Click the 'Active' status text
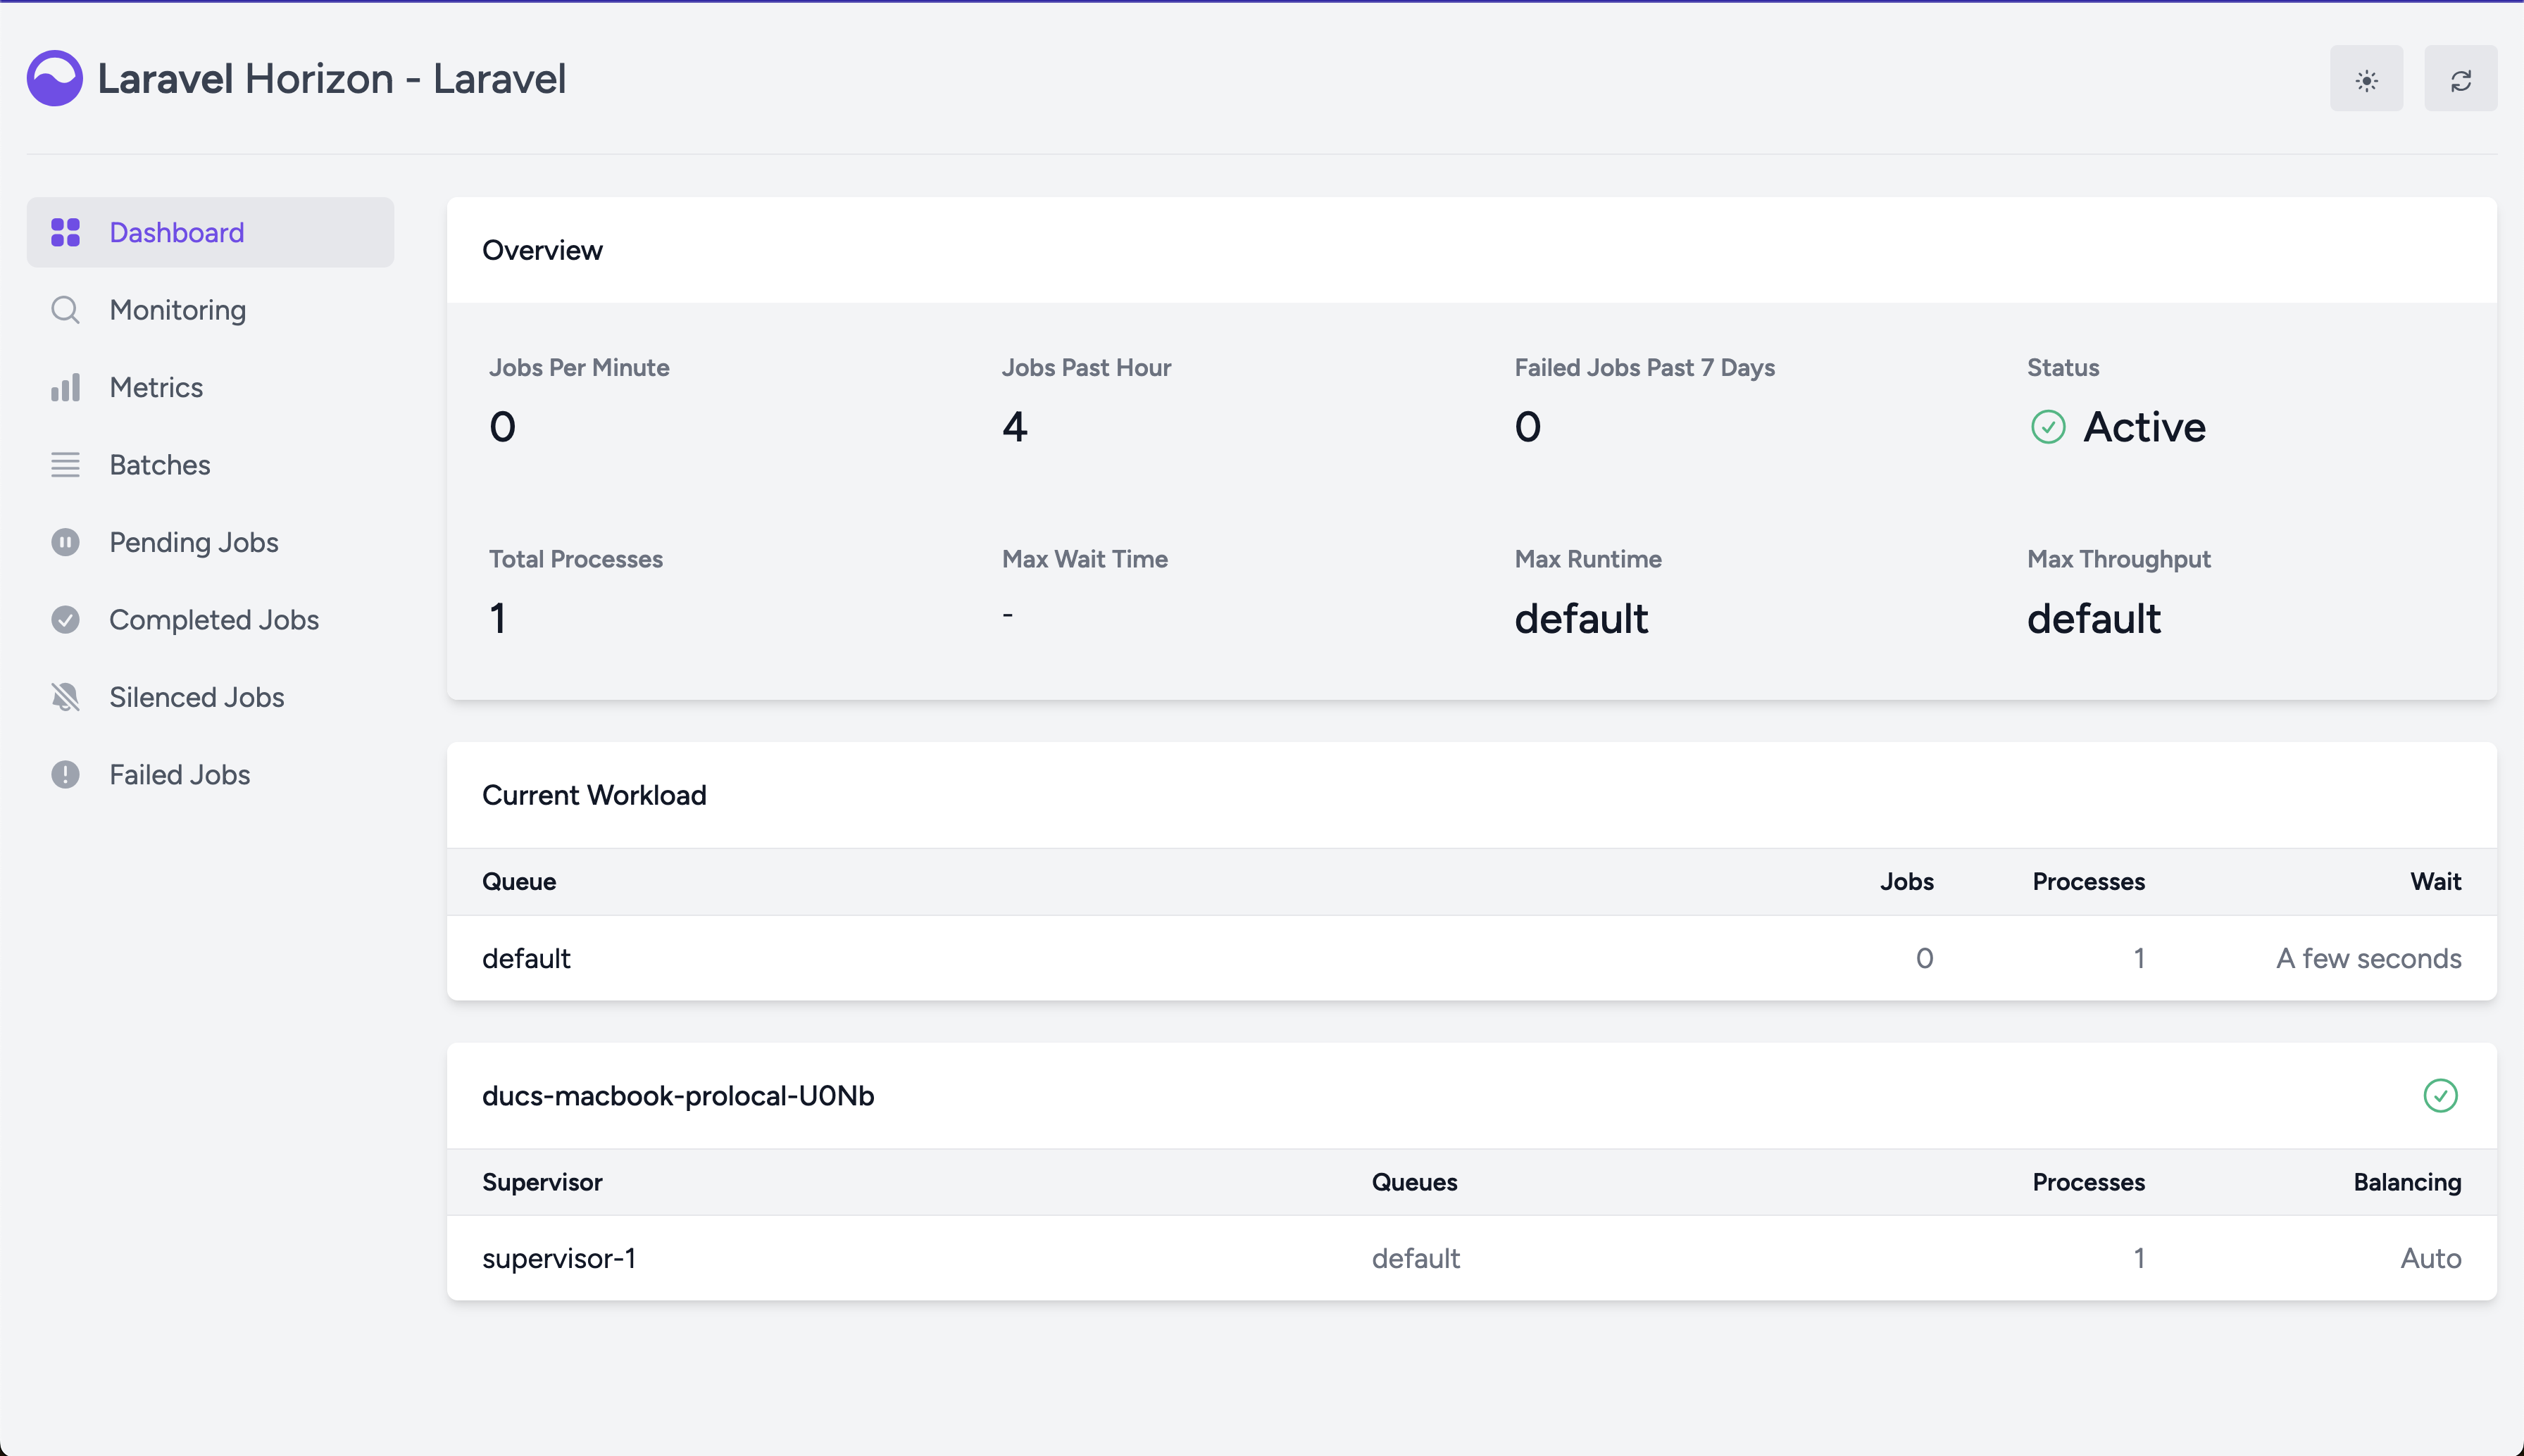 pos(2144,427)
